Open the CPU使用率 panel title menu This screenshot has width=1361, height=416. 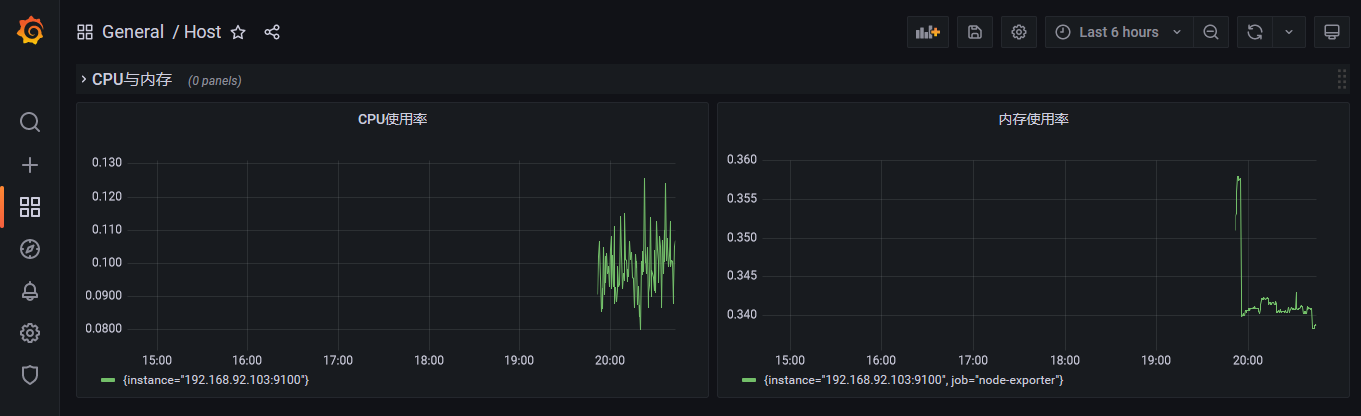(x=393, y=119)
